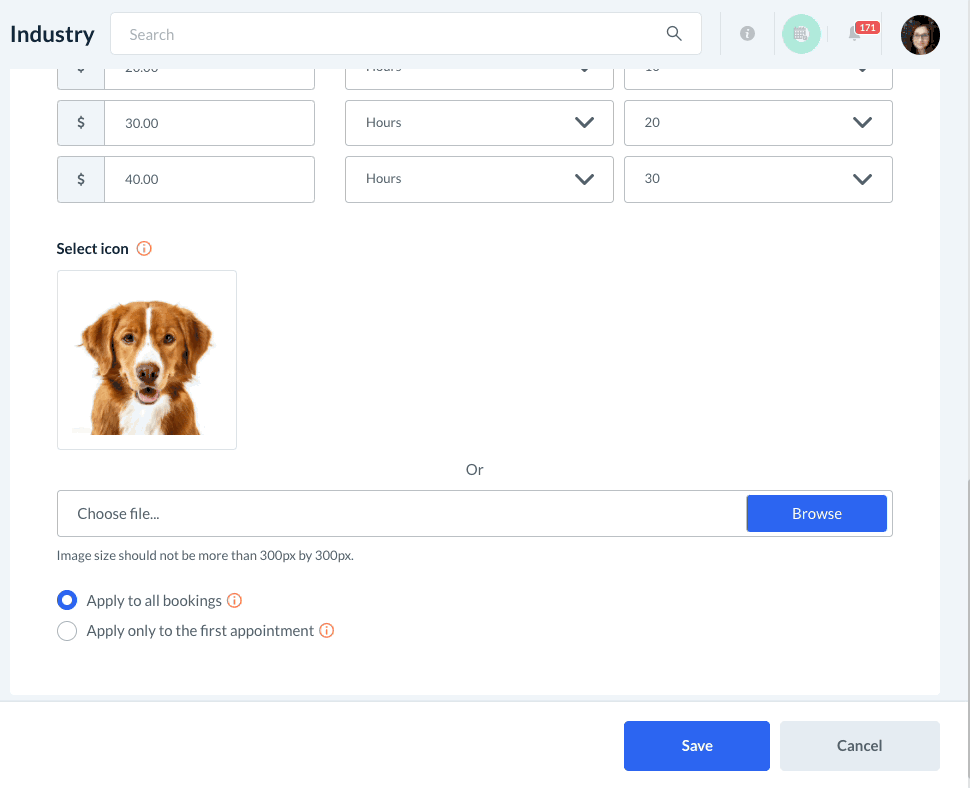Click info icon beside Apply to all bookings
Viewport: 970px width, 788px height.
(x=234, y=601)
